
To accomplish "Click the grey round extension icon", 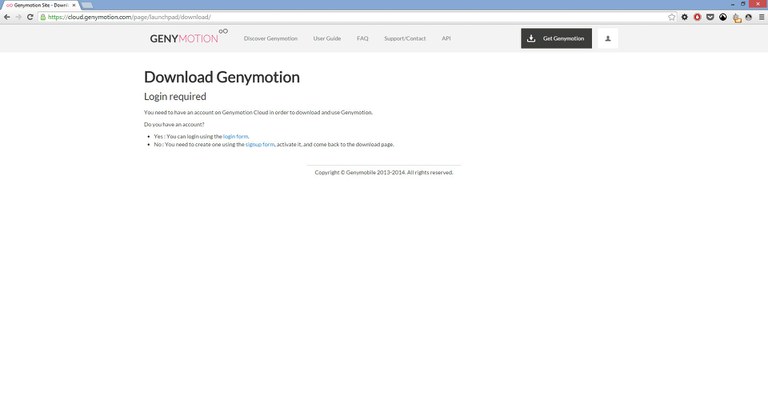I will pos(748,17).
